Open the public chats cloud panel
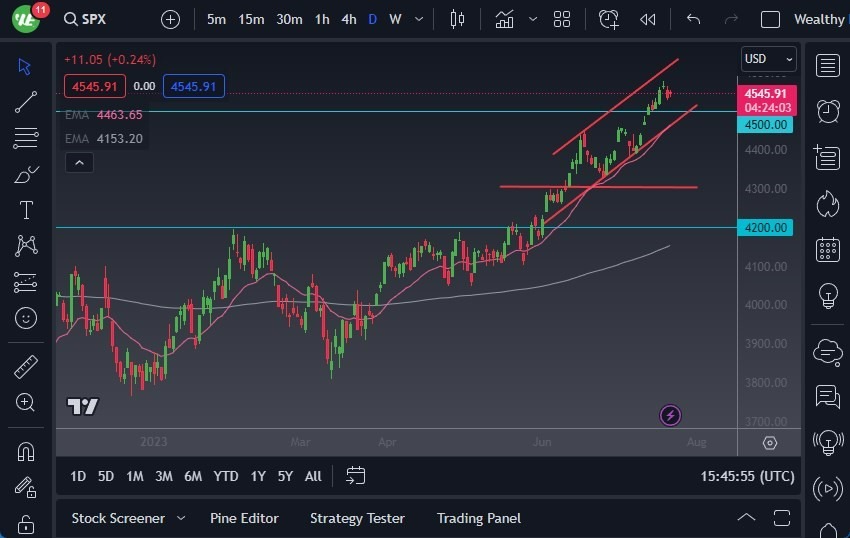The image size is (850, 538). [827, 353]
